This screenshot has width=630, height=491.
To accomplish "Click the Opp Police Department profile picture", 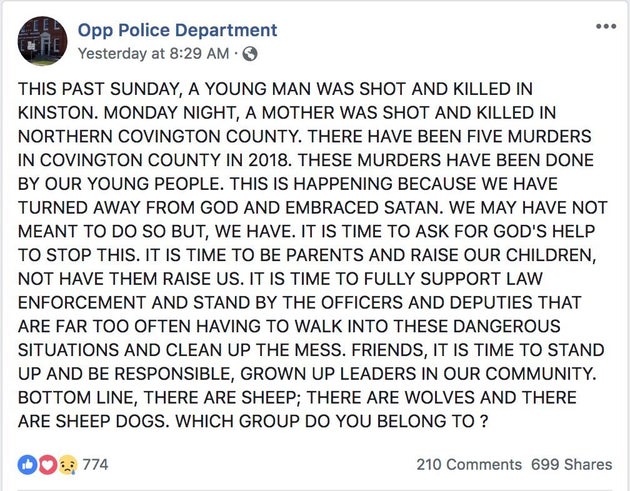I will pyautogui.click(x=41, y=41).
